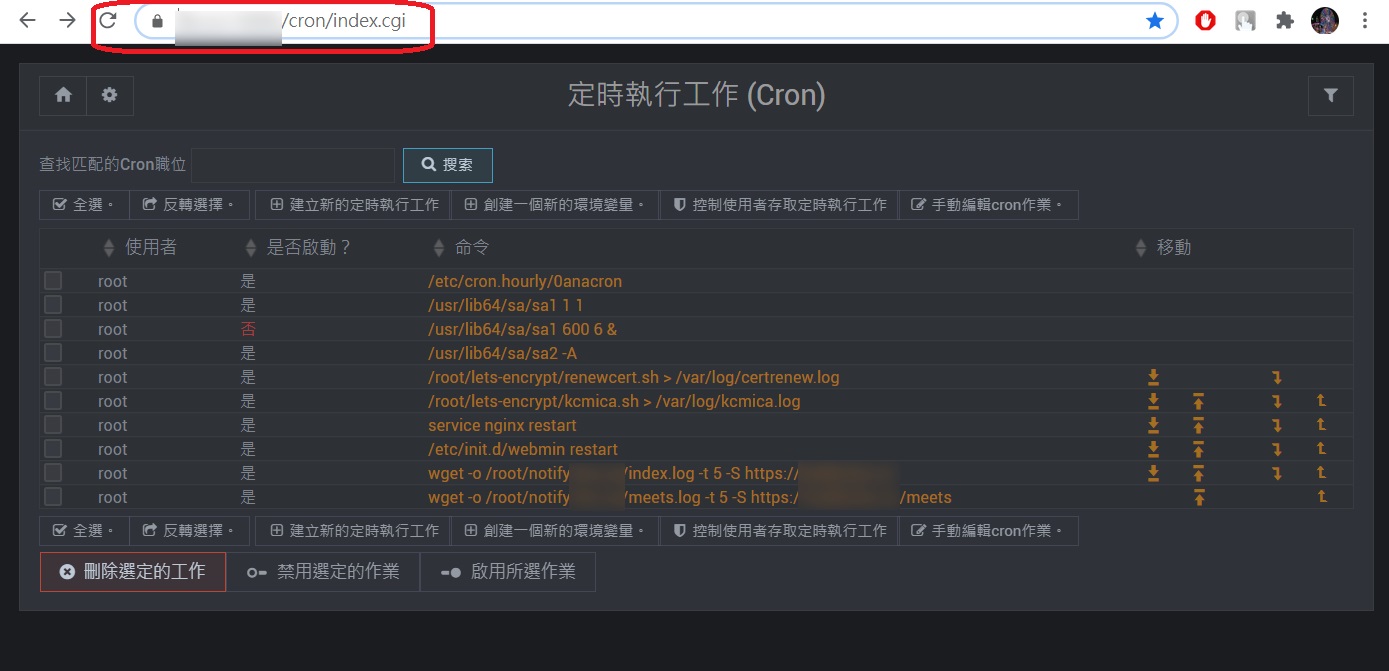
Task: Open the module configuration gear icon
Action: (x=110, y=95)
